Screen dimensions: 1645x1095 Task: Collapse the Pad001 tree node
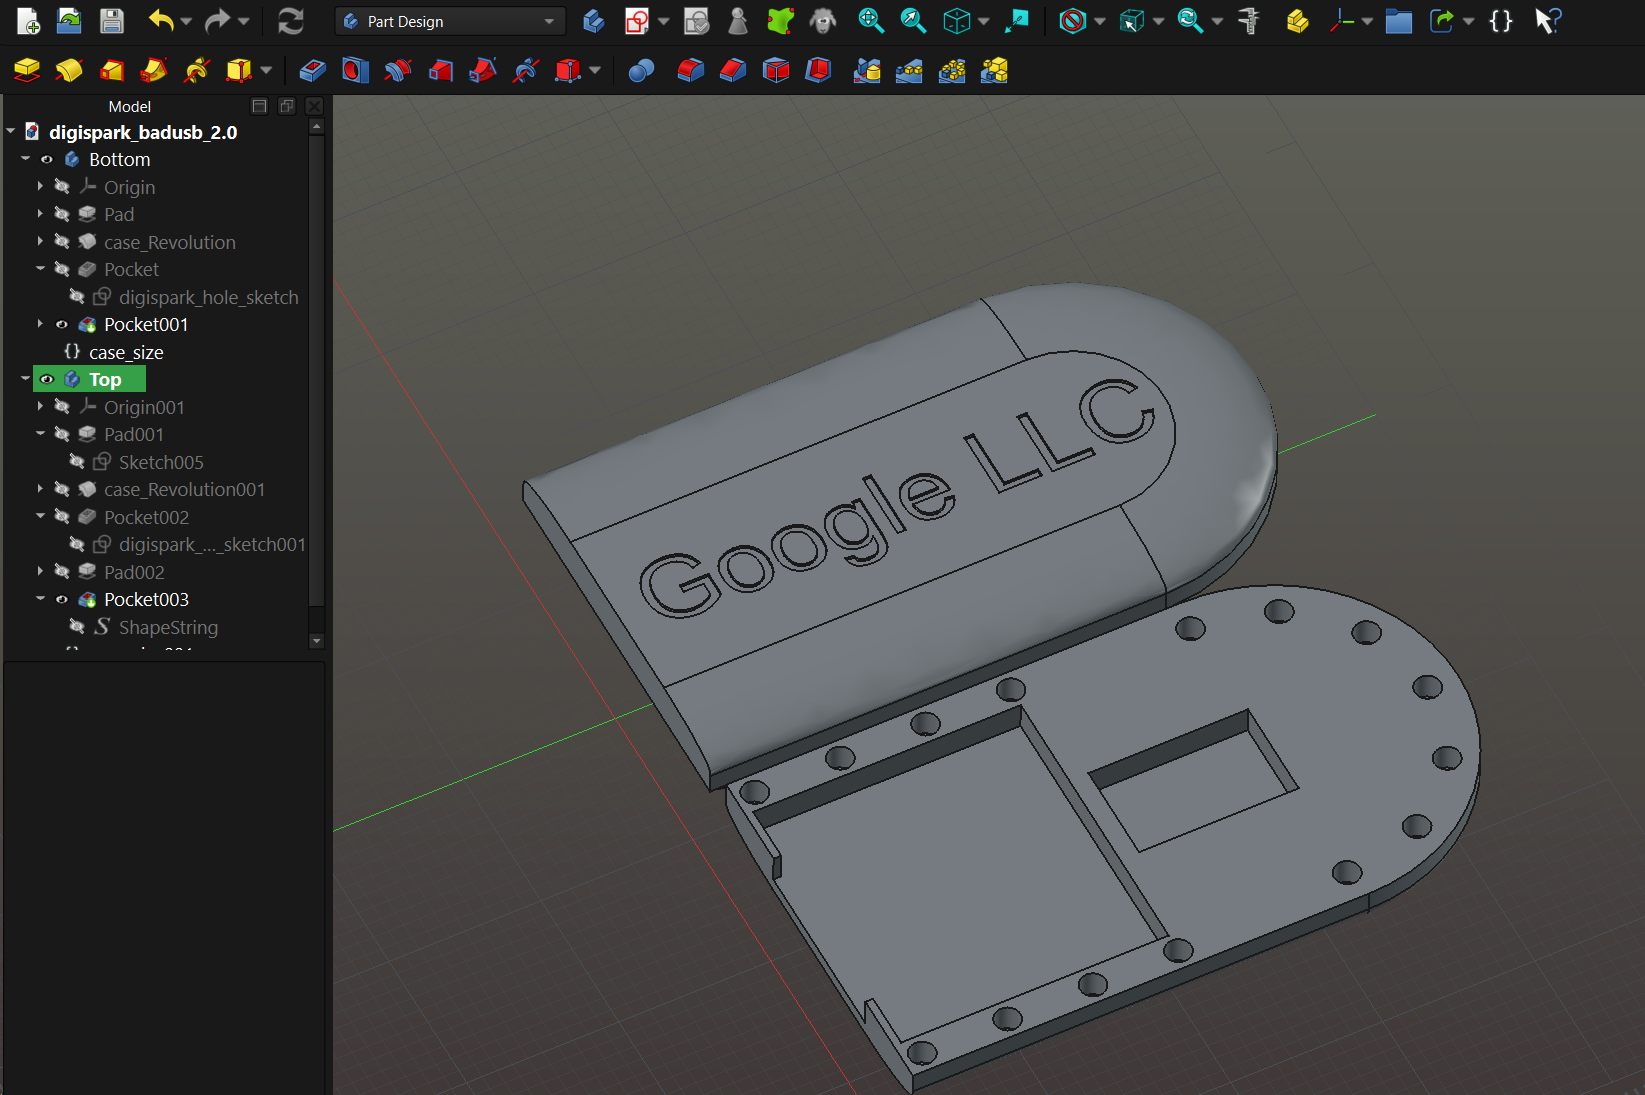[40, 434]
